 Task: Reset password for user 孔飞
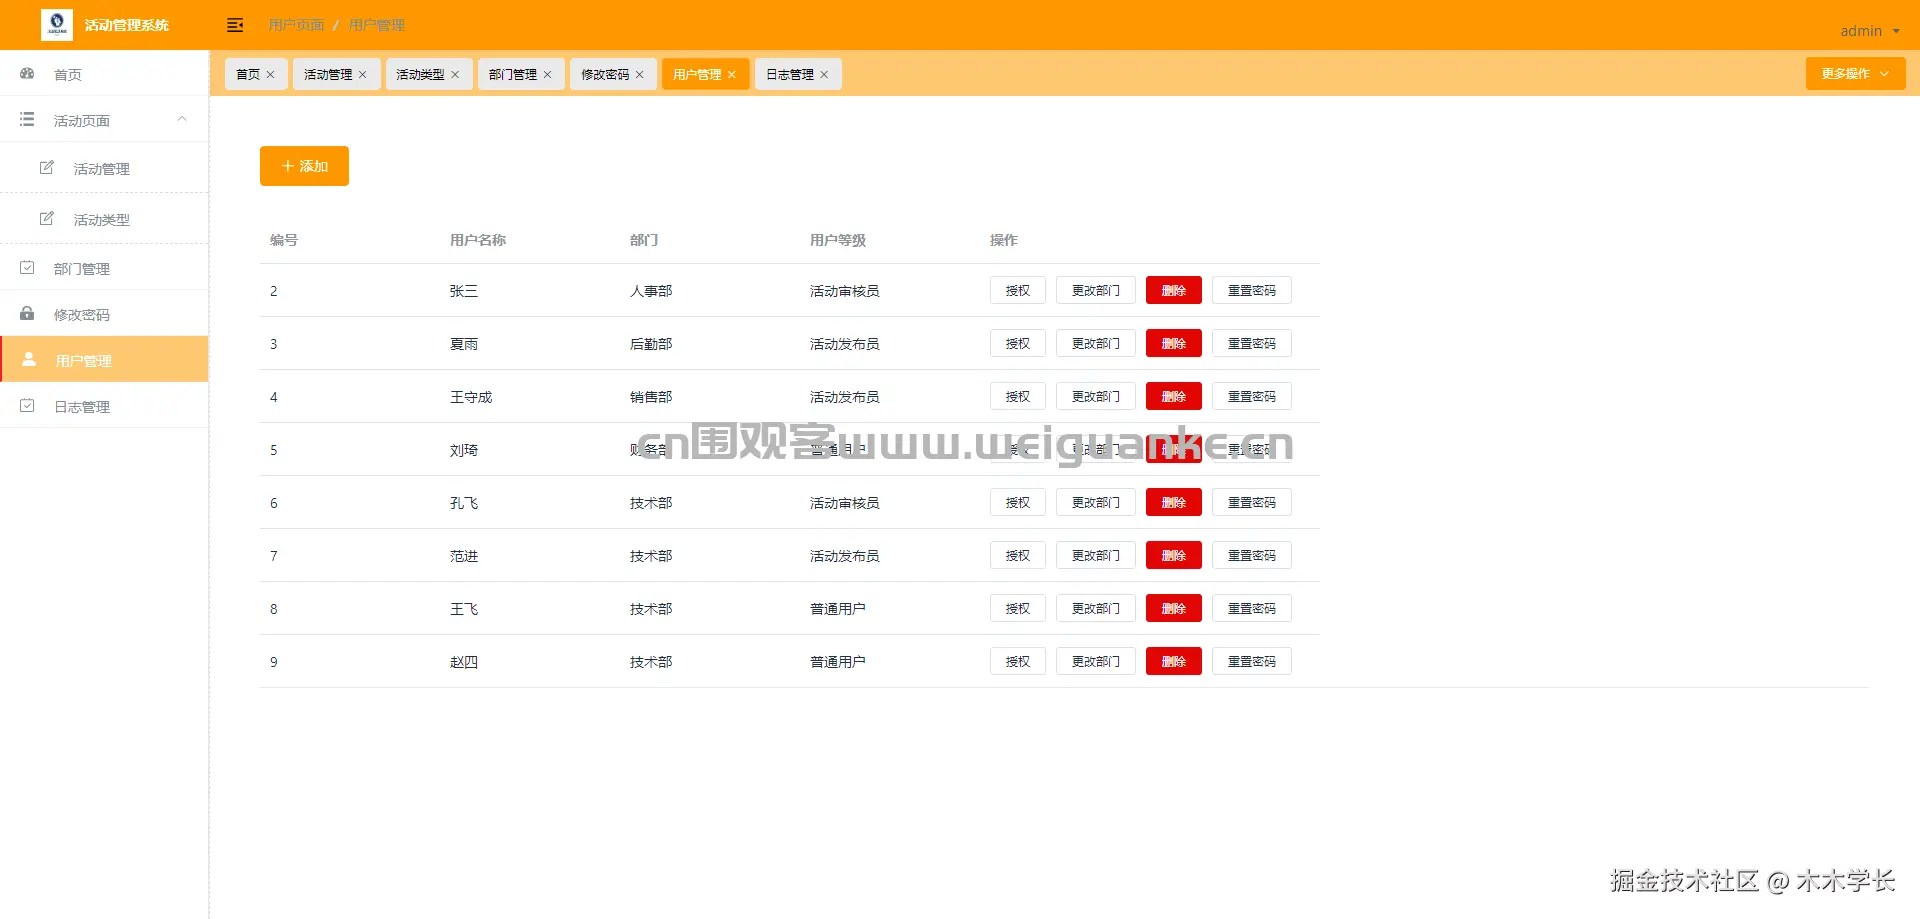[x=1252, y=502]
